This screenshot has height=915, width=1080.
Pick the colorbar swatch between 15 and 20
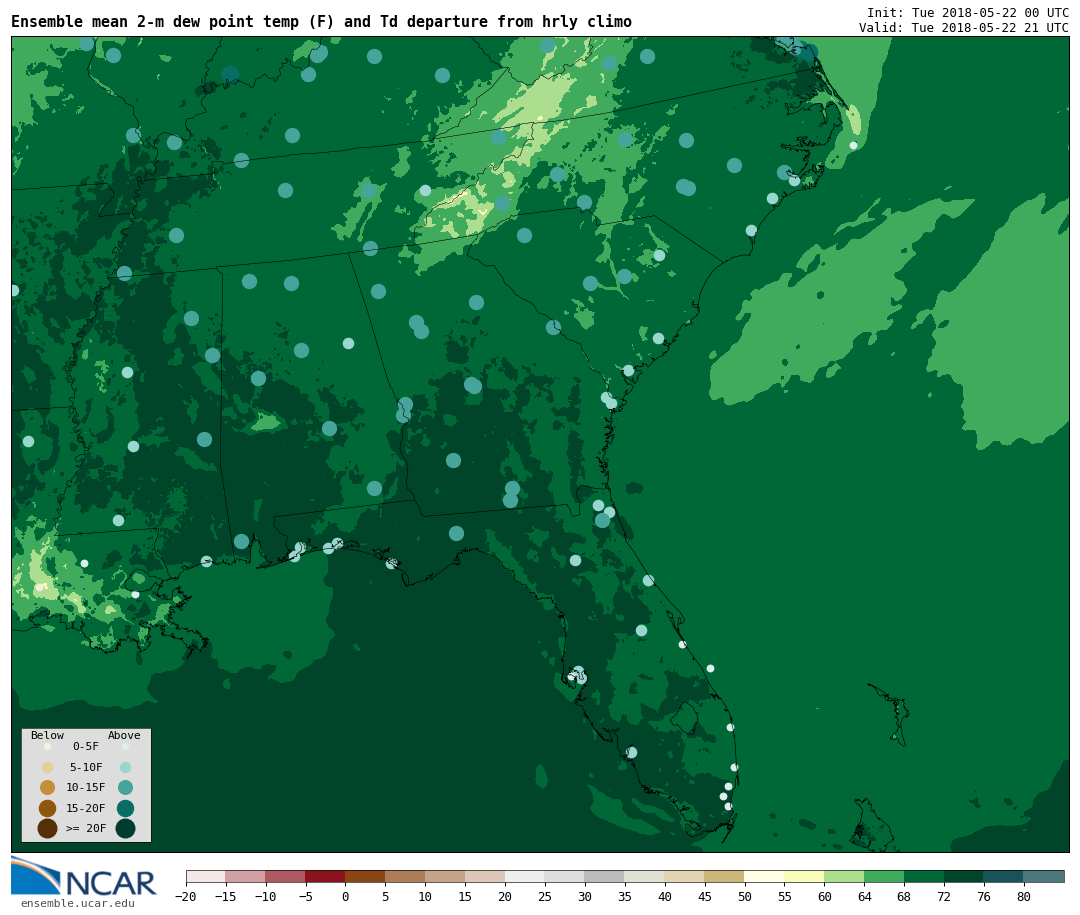point(486,876)
